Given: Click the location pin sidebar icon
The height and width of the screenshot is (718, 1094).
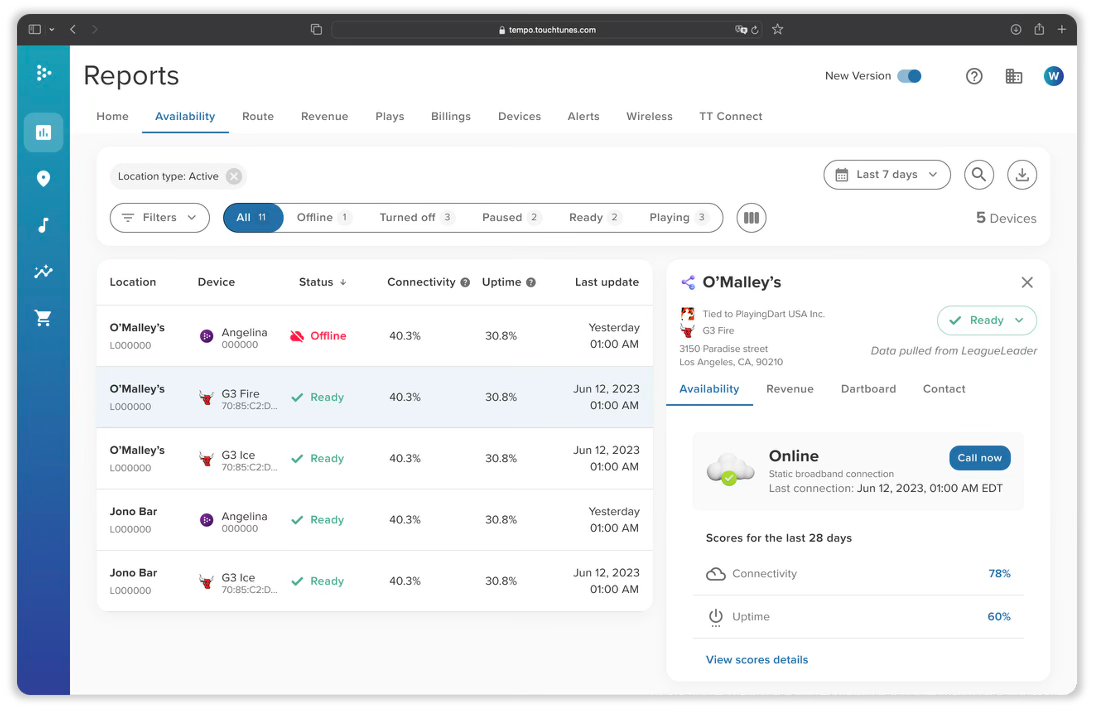Looking at the screenshot, I should 43,179.
